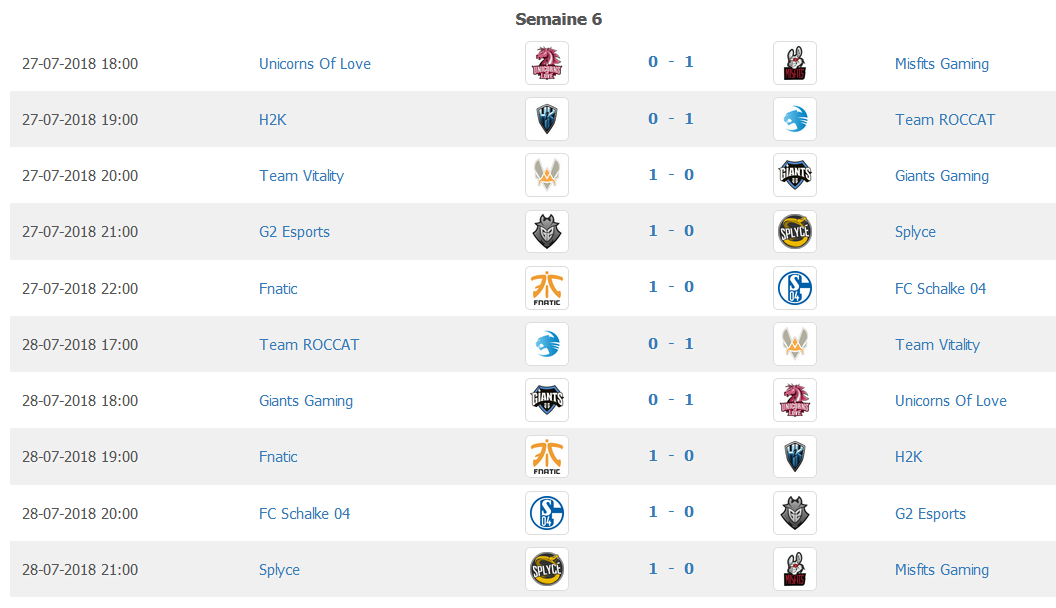1056x608 pixels.
Task: Click the Splyce logo opposite G2 Esports
Action: point(795,232)
